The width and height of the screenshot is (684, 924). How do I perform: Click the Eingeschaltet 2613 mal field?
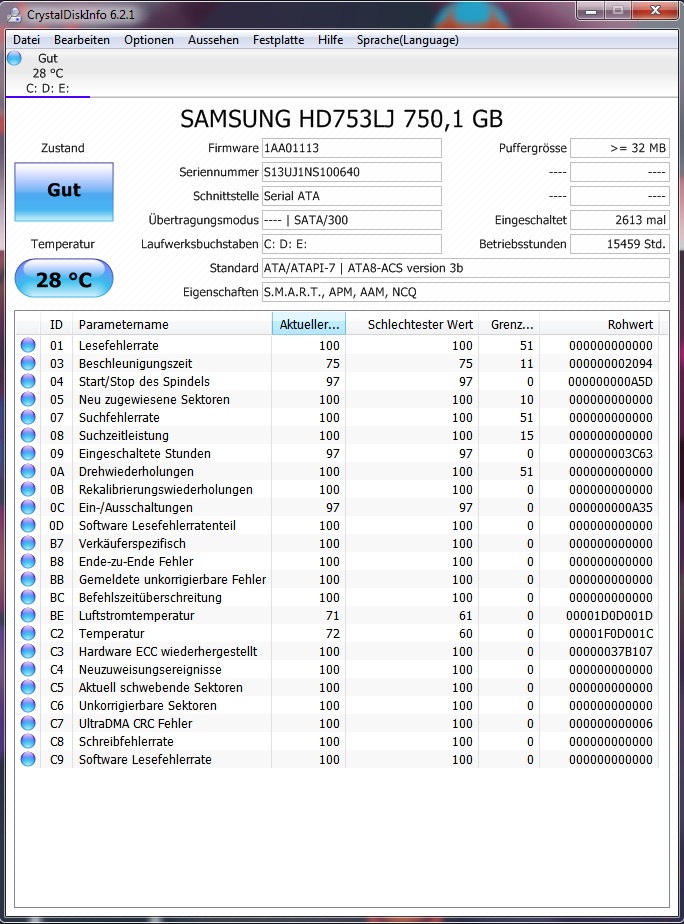[620, 220]
